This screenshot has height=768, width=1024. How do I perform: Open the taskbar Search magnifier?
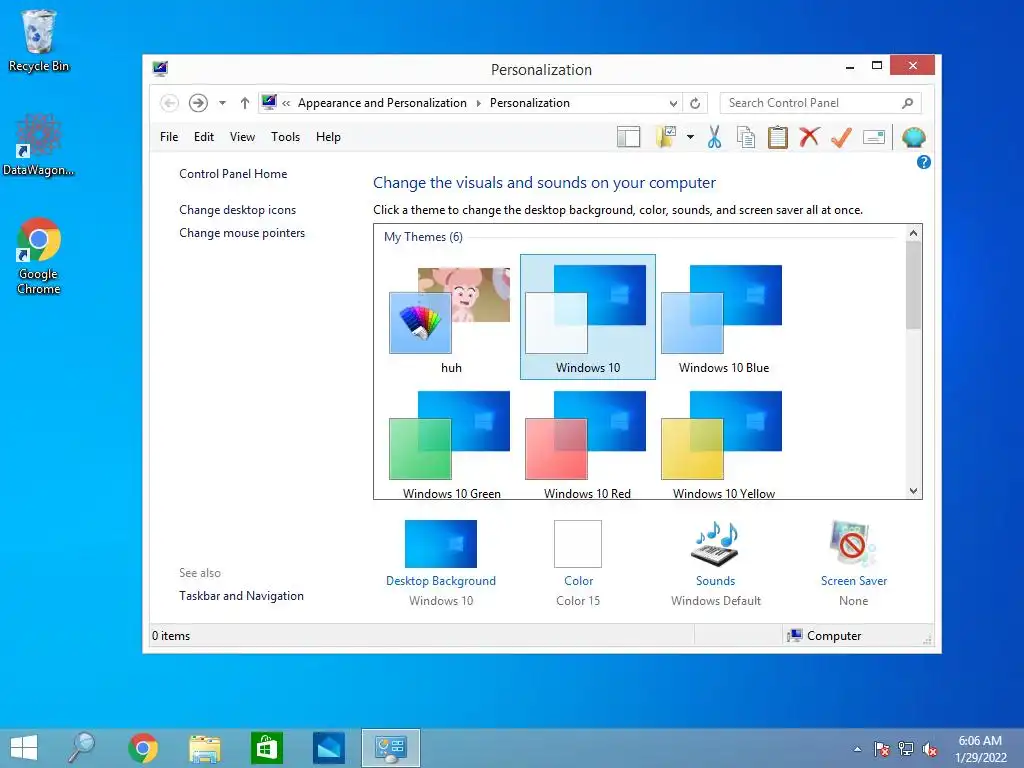[x=82, y=748]
